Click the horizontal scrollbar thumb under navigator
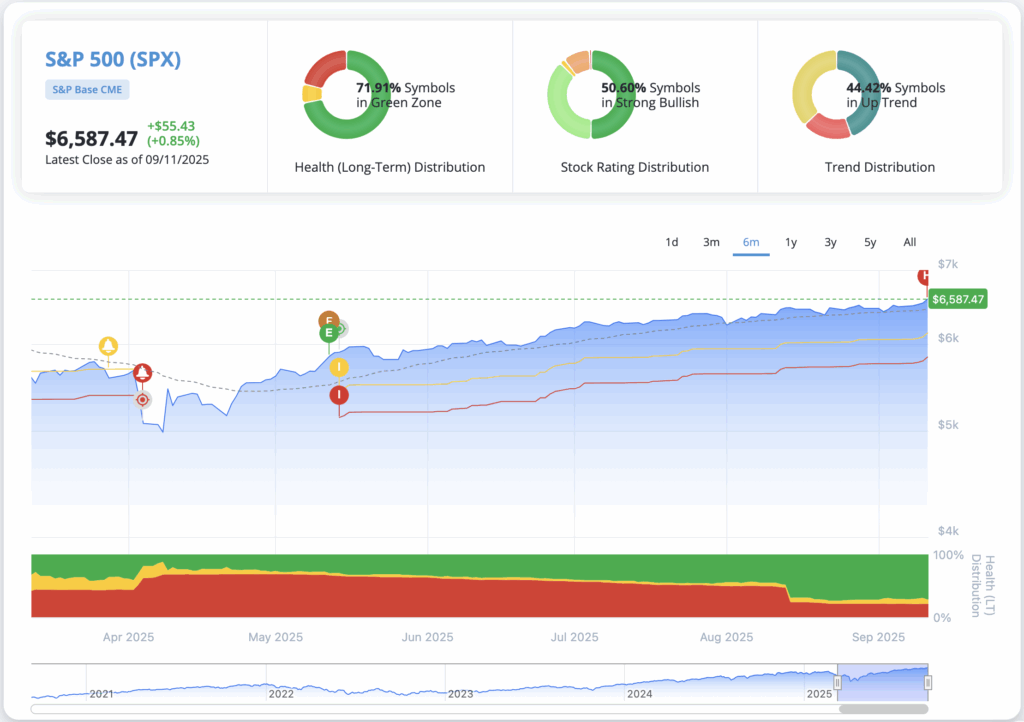Image resolution: width=1024 pixels, height=722 pixels. [883, 709]
